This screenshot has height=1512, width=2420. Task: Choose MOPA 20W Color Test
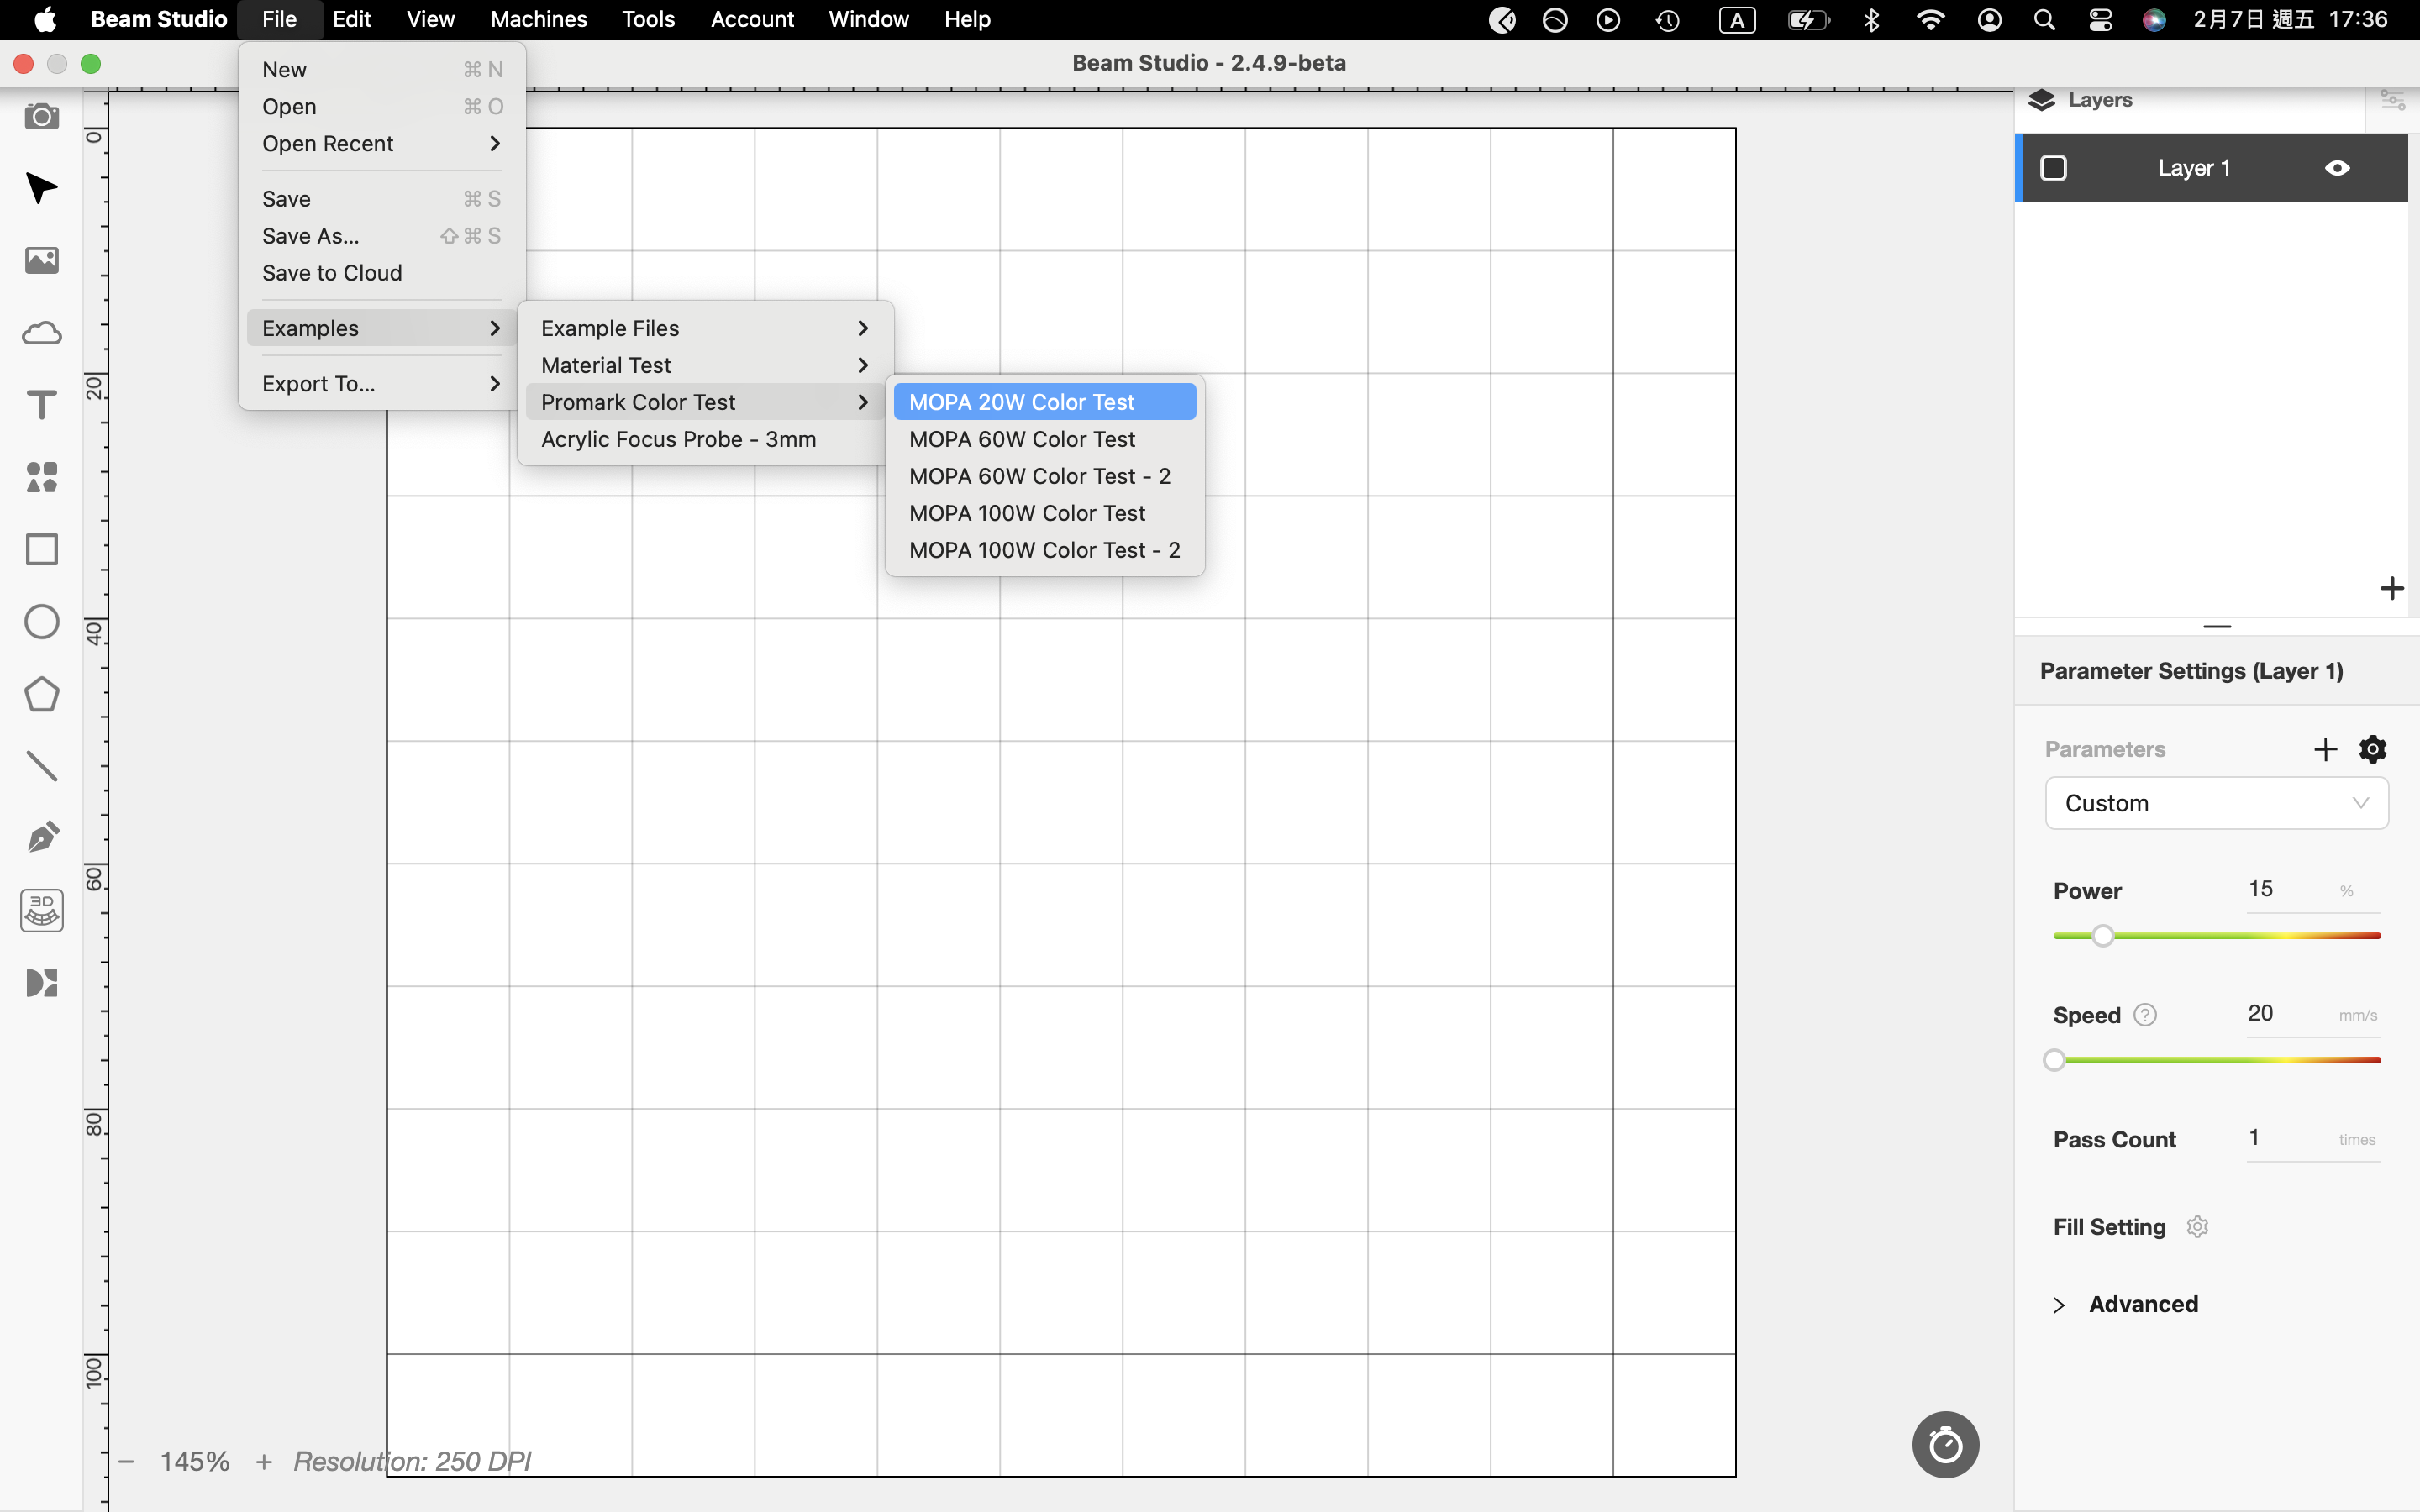point(1044,402)
